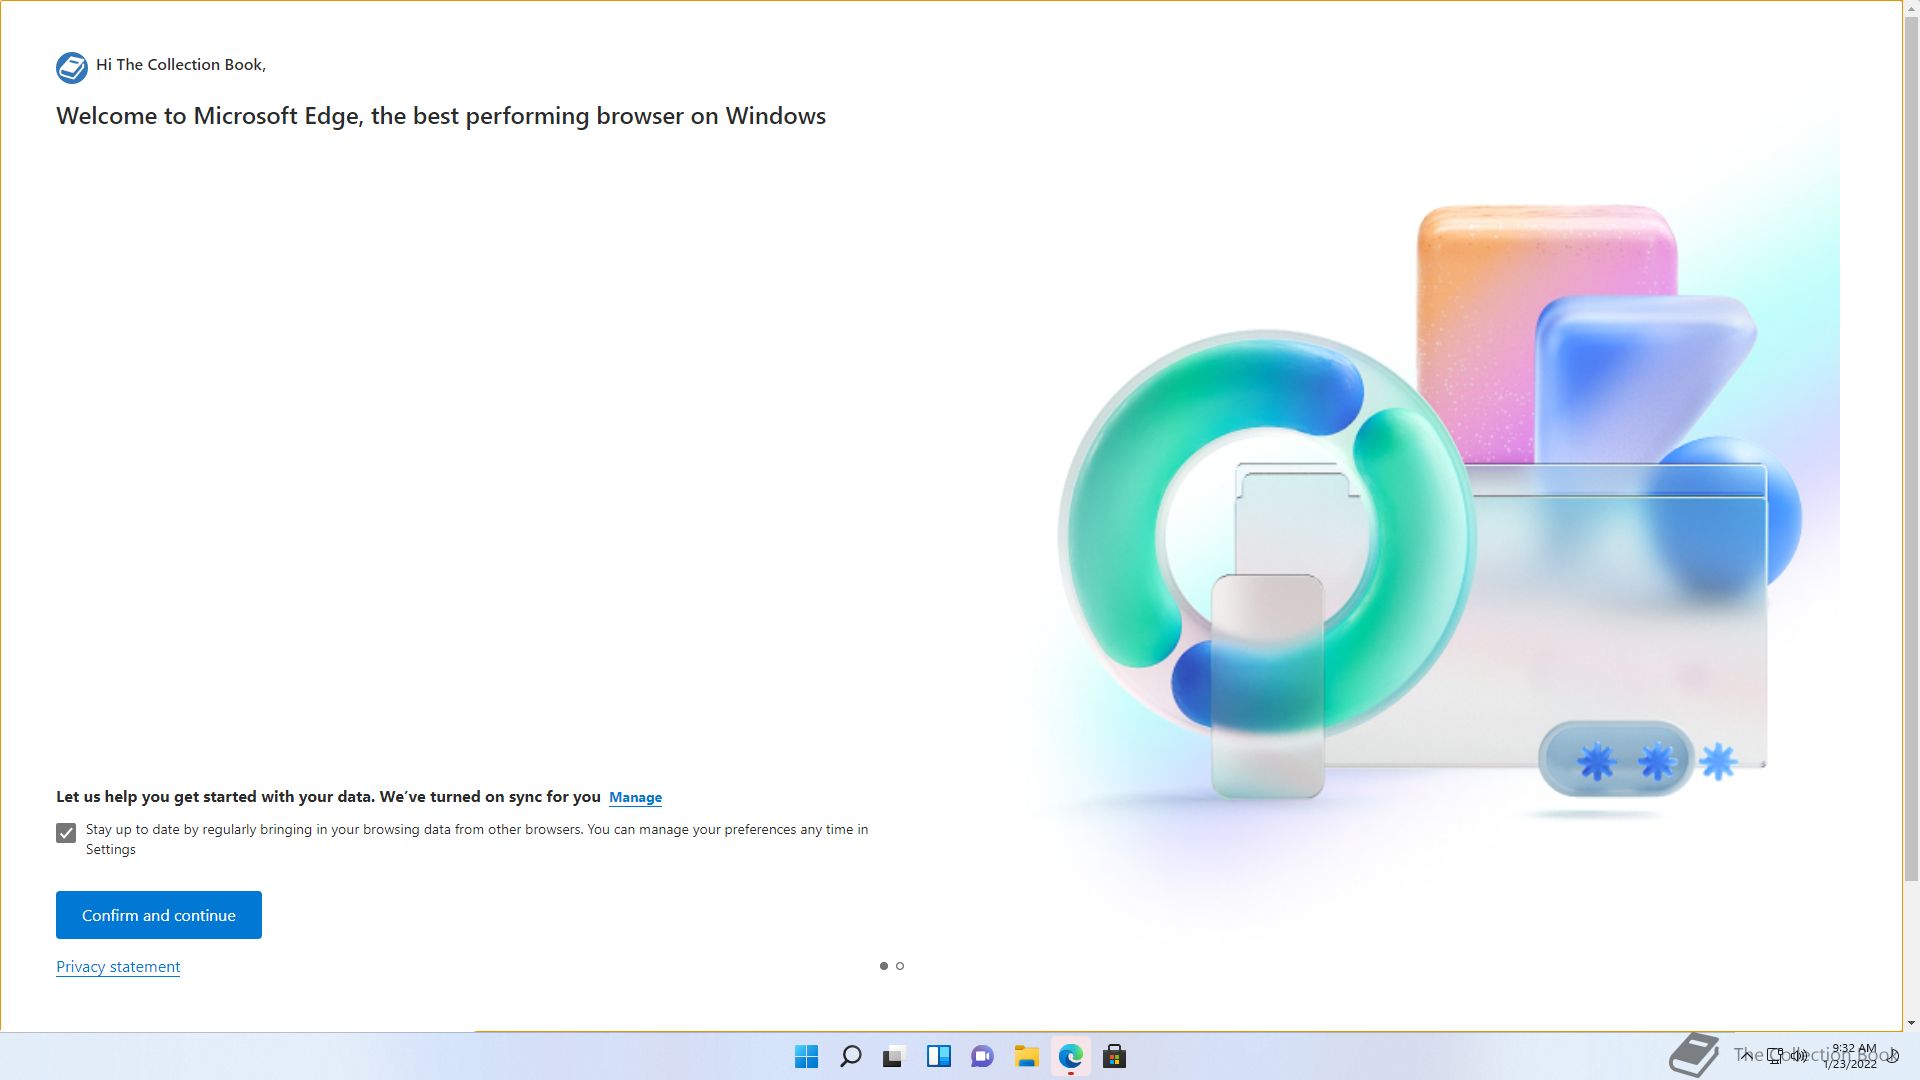The height and width of the screenshot is (1080, 1920).
Task: Open Microsoft Store from taskbar
Action: coord(1114,1056)
